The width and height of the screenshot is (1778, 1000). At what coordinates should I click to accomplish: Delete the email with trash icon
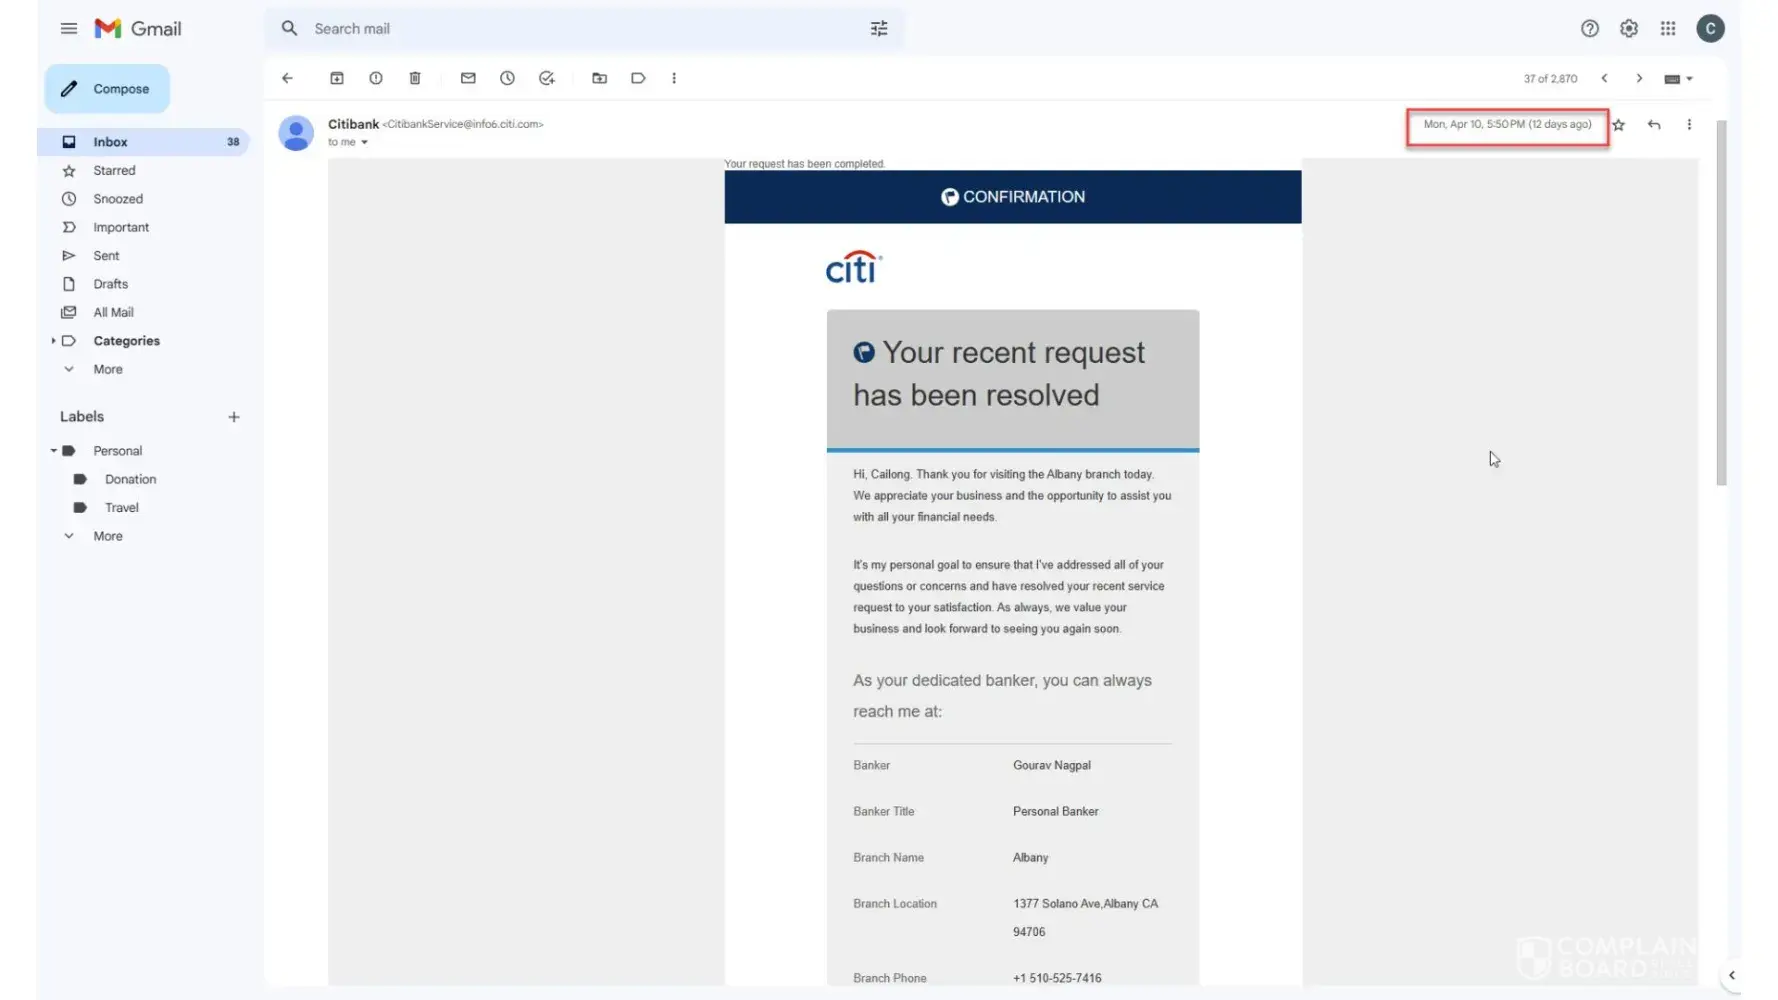click(x=415, y=78)
